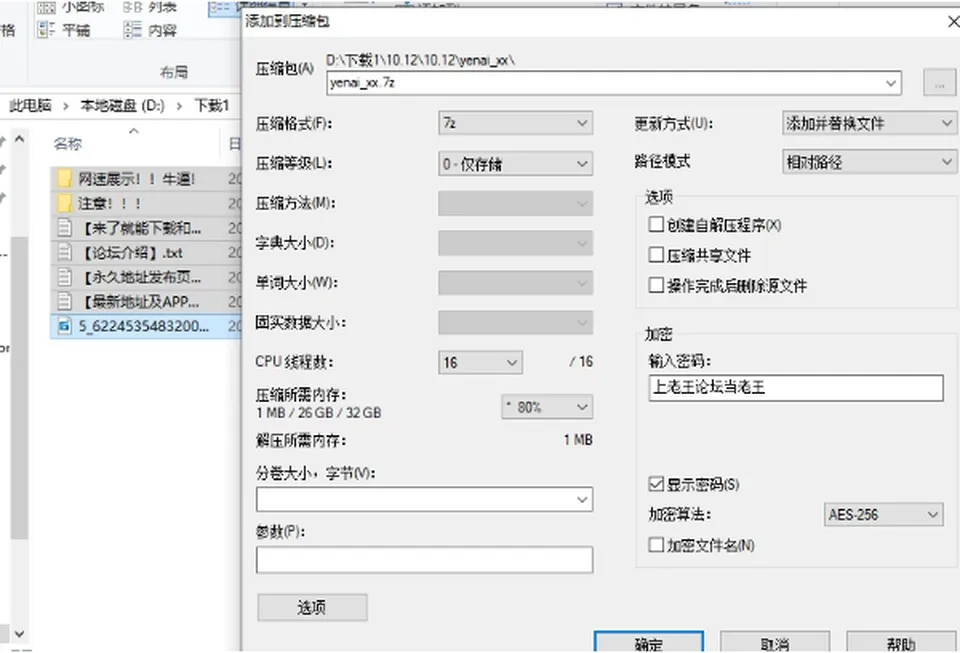The height and width of the screenshot is (653, 960).
Task: Click the 选项 button below 参数 field
Action: pos(312,607)
